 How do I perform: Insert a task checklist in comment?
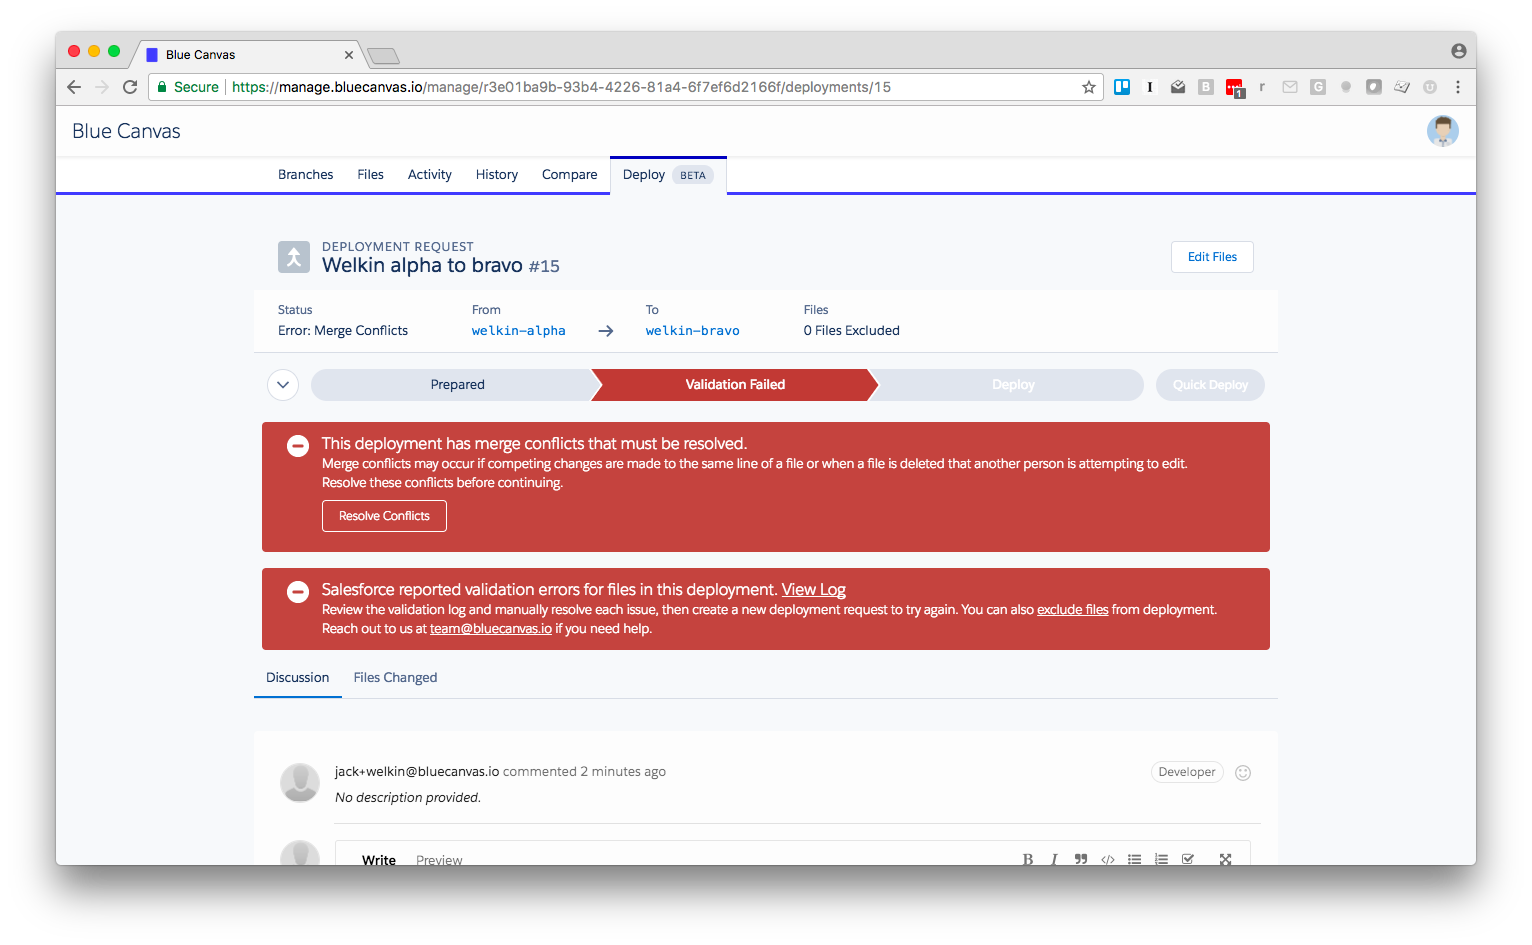(x=1188, y=859)
